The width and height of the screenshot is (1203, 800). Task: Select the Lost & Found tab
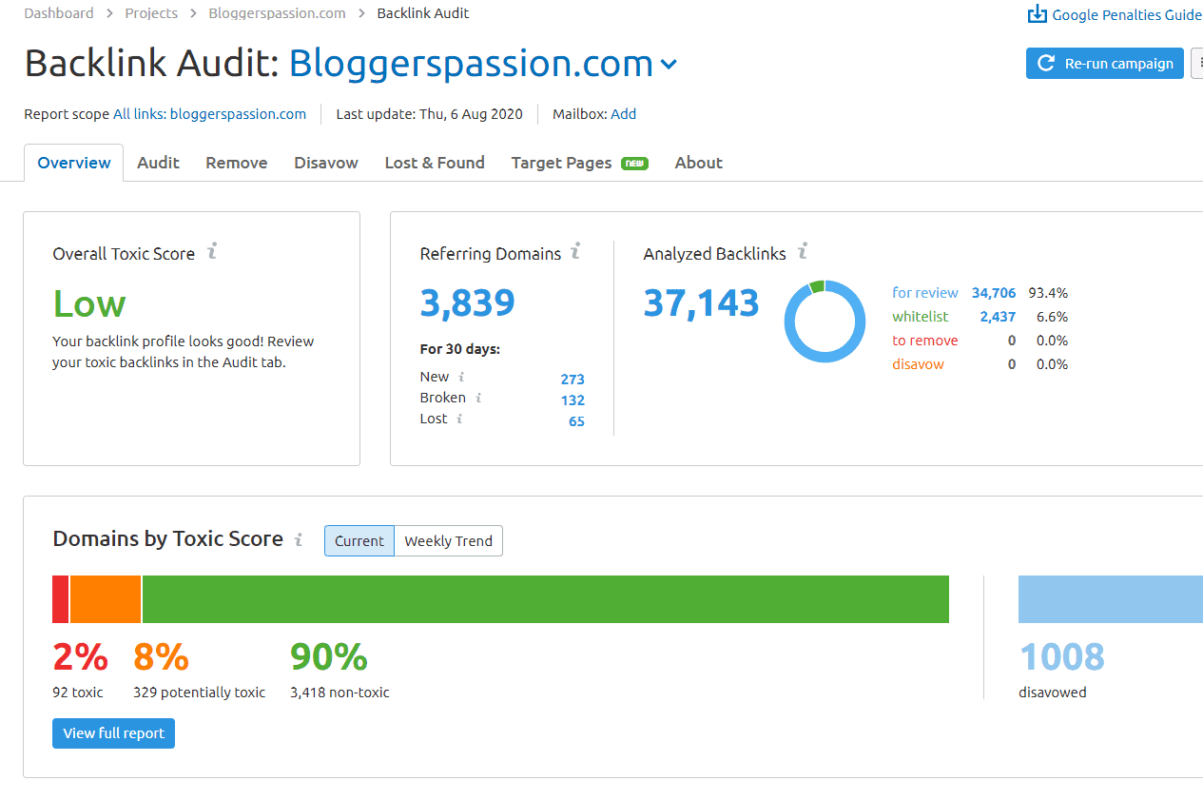[435, 163]
